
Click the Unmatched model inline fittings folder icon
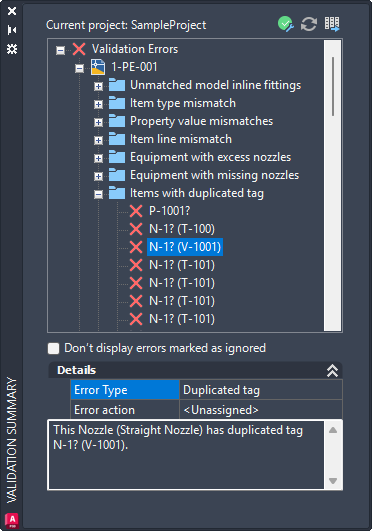pos(117,85)
